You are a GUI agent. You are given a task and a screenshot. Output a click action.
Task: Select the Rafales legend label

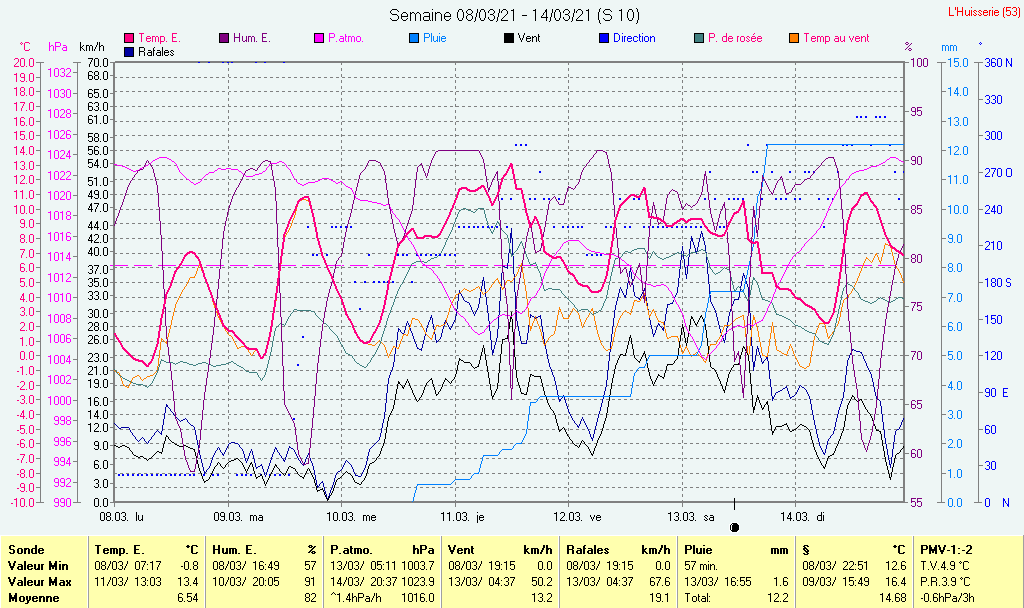(x=156, y=52)
